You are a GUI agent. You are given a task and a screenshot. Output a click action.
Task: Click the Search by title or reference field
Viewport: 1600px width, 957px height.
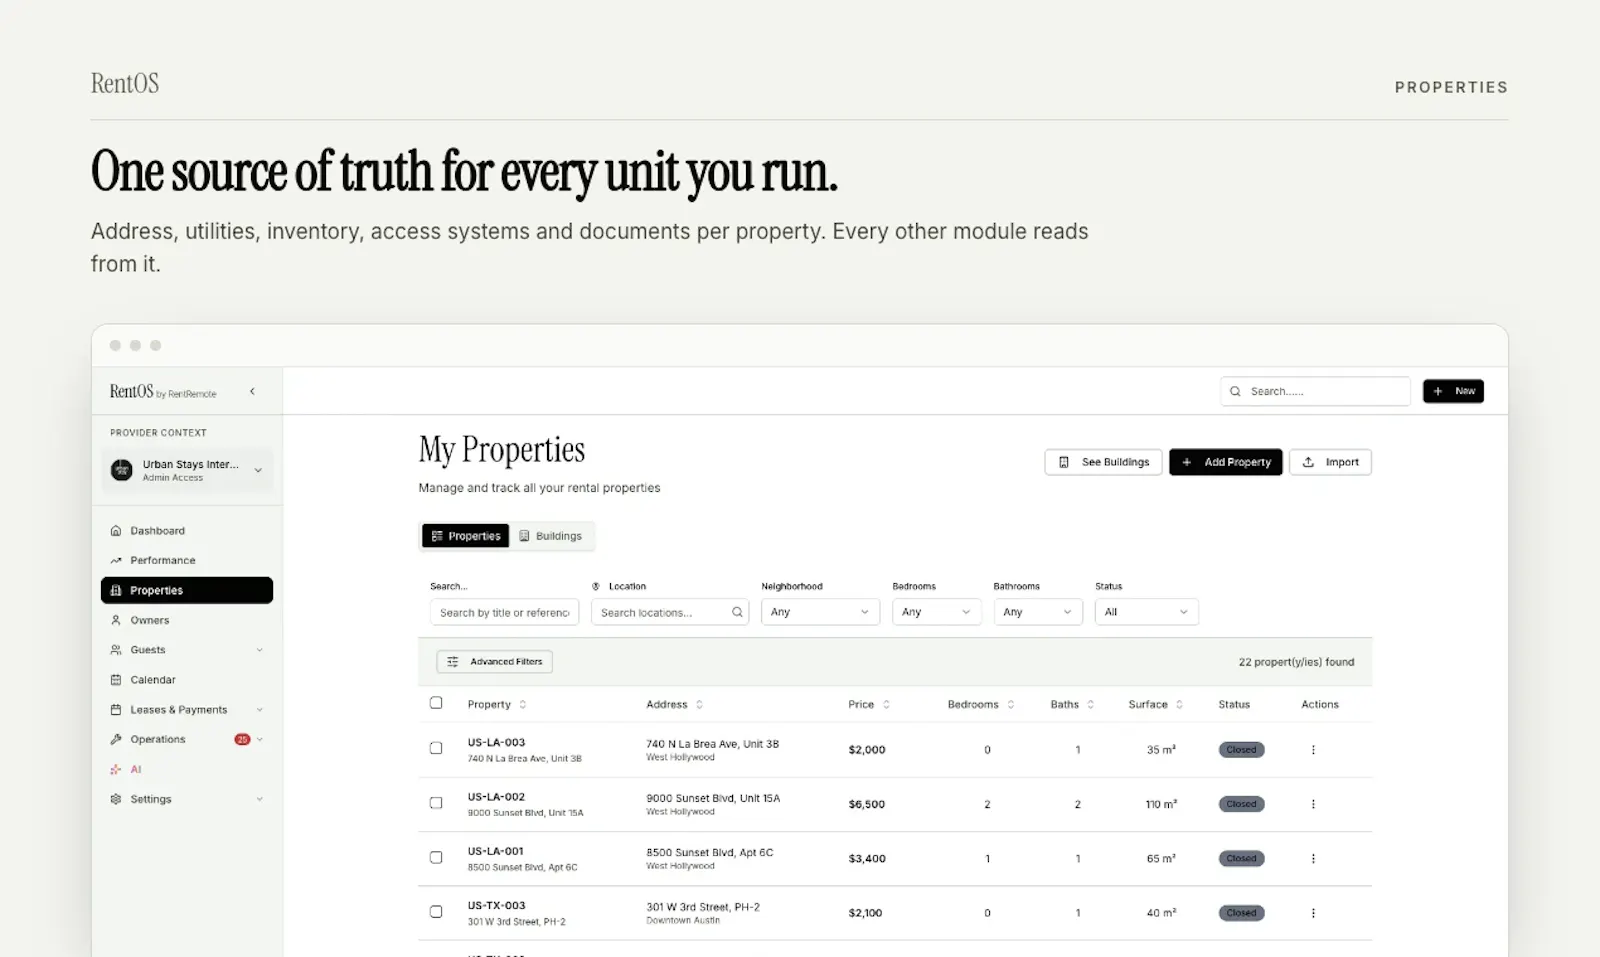(504, 613)
